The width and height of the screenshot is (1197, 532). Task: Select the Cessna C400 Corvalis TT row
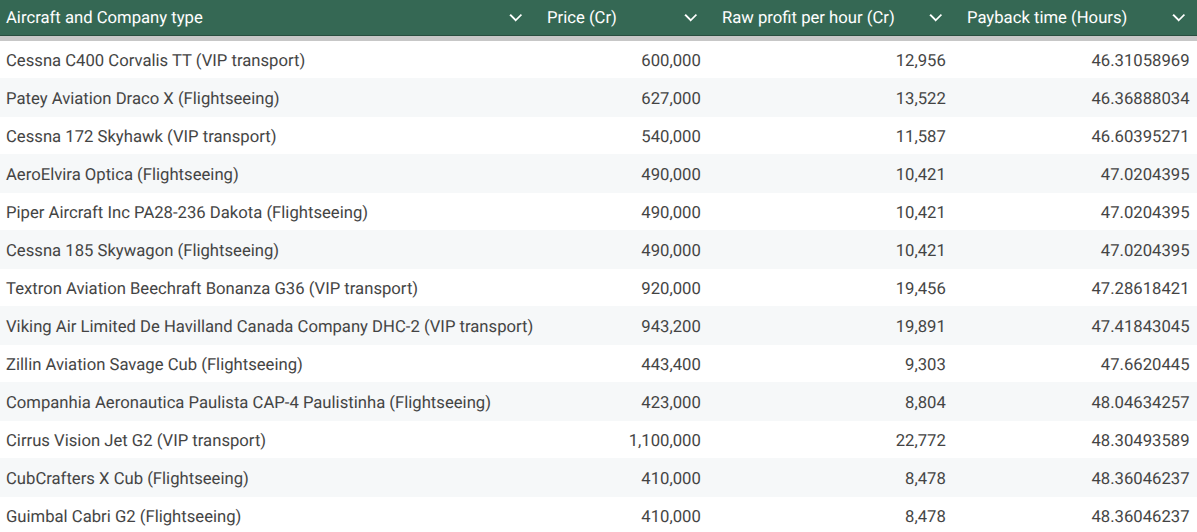pyautogui.click(x=155, y=60)
